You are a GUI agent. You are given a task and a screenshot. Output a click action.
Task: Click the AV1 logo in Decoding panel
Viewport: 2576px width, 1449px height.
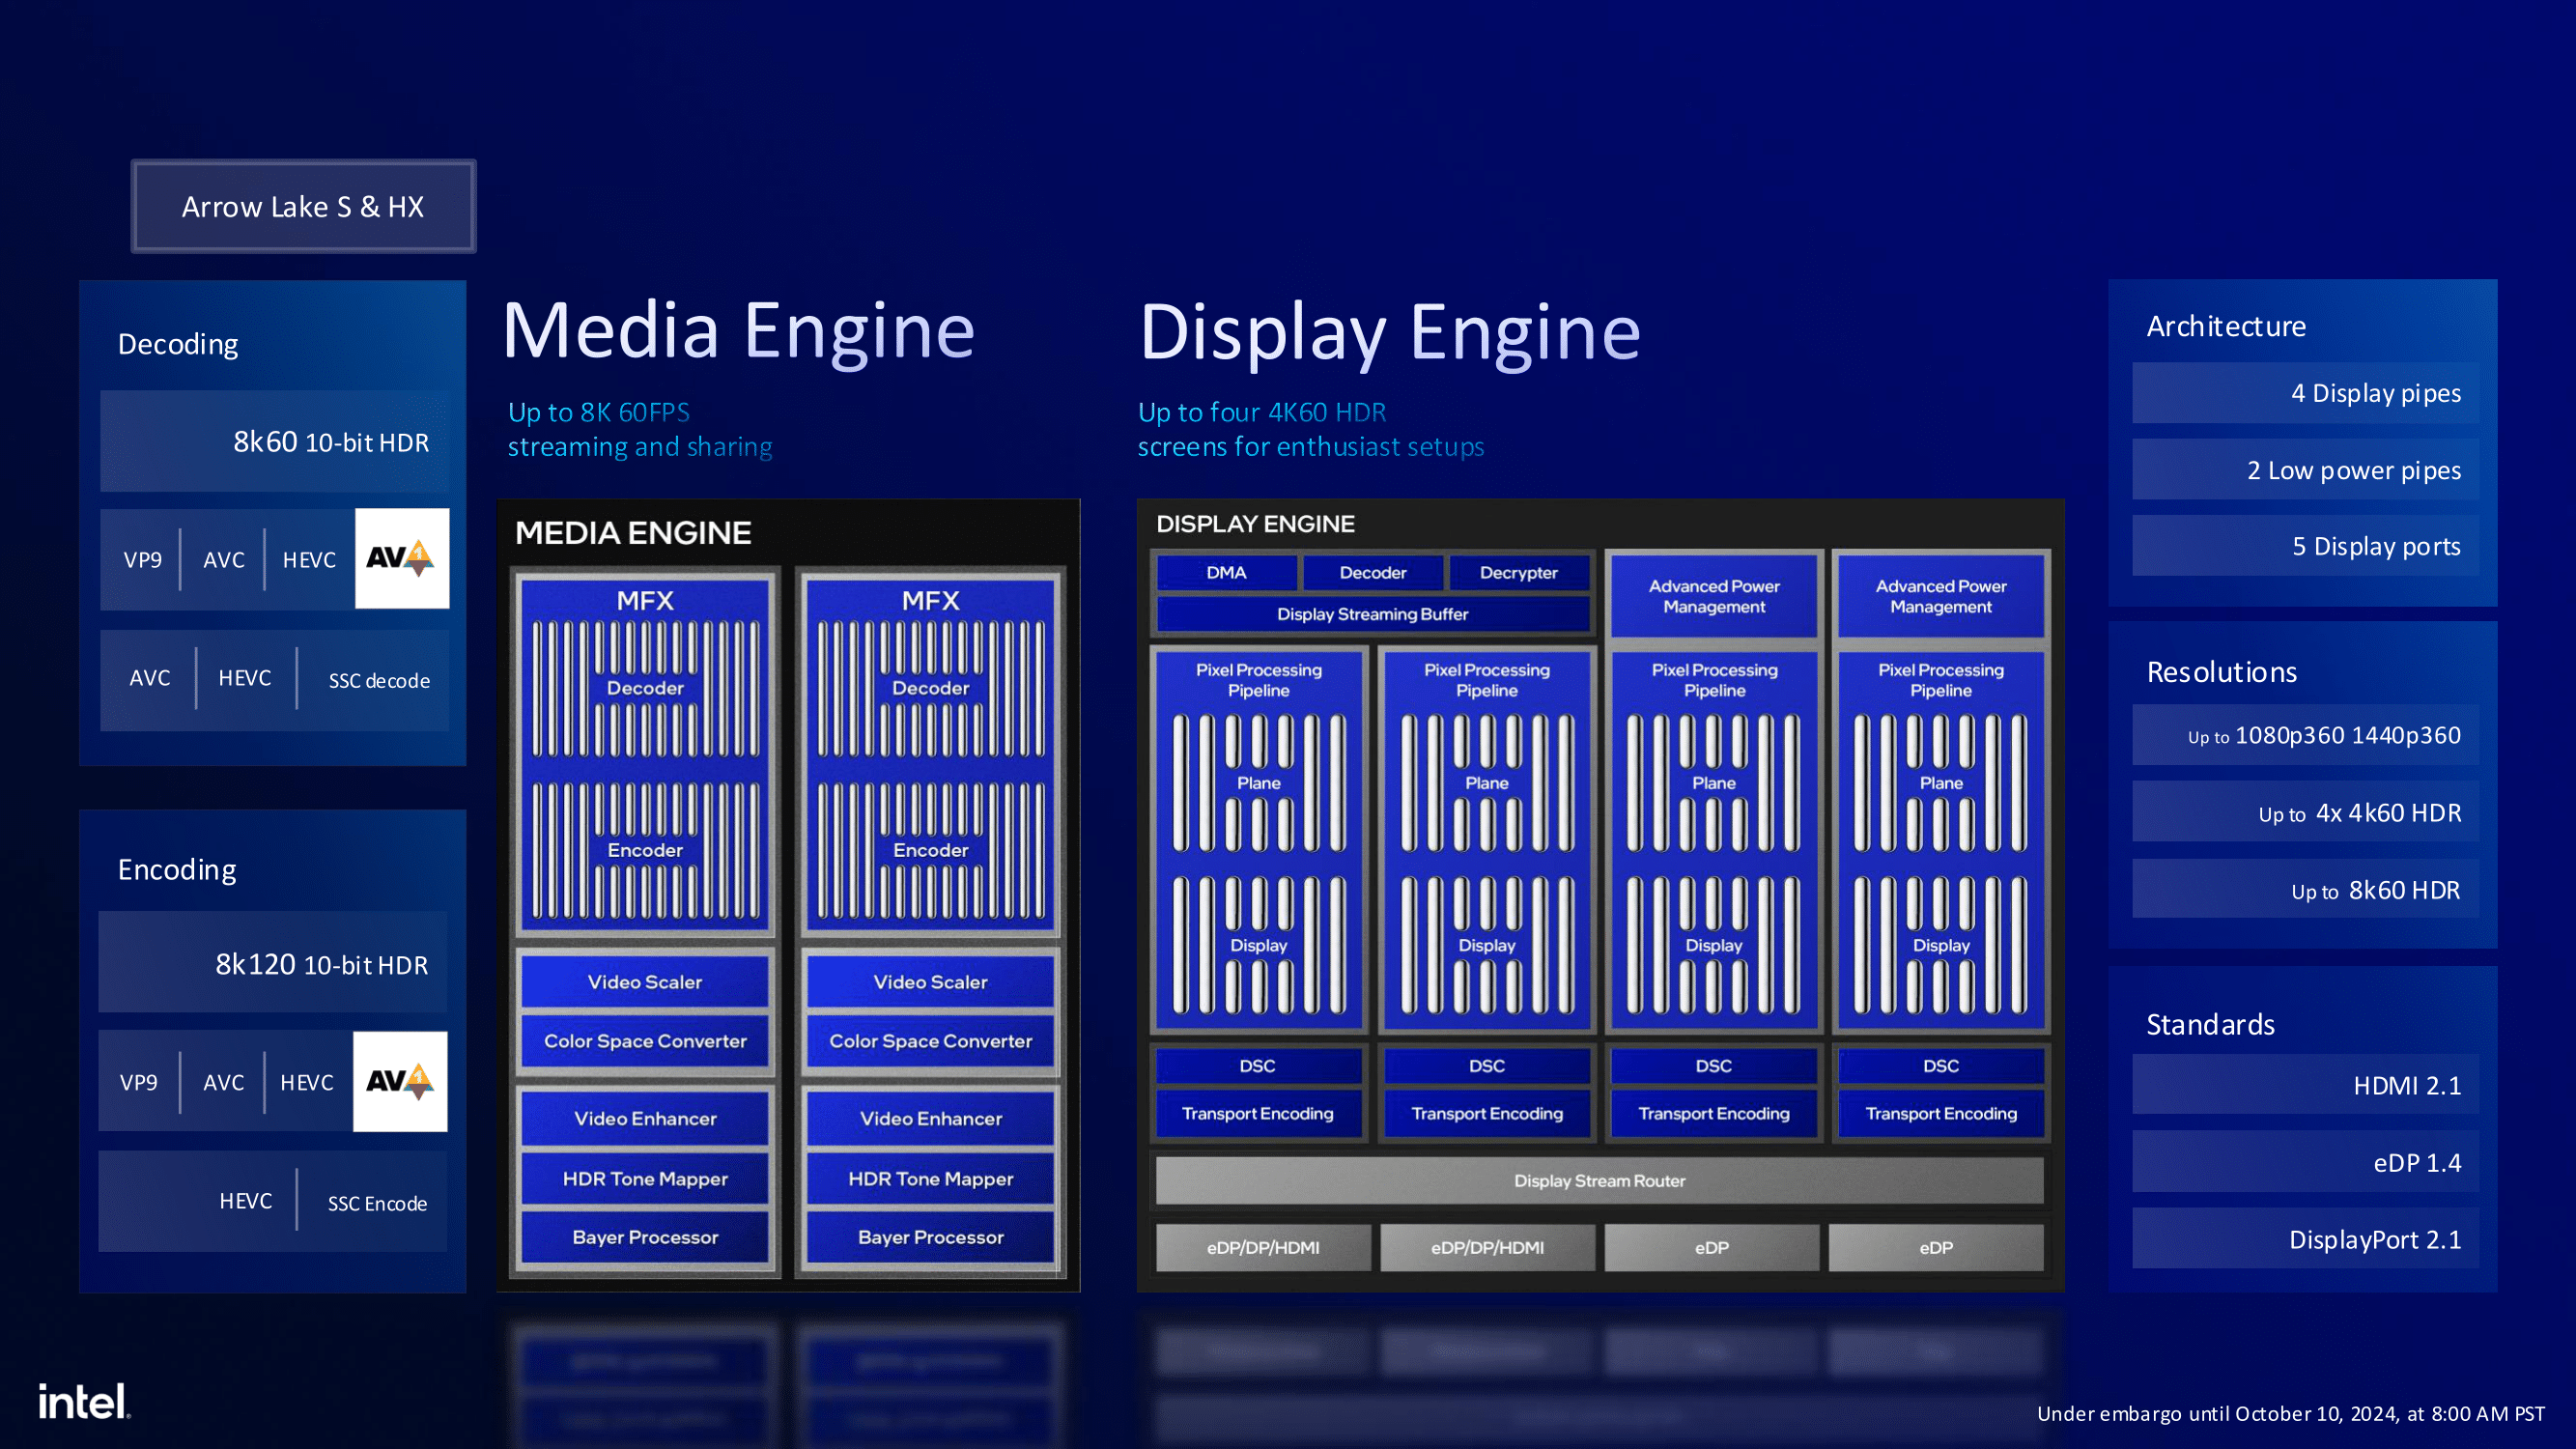[401, 558]
